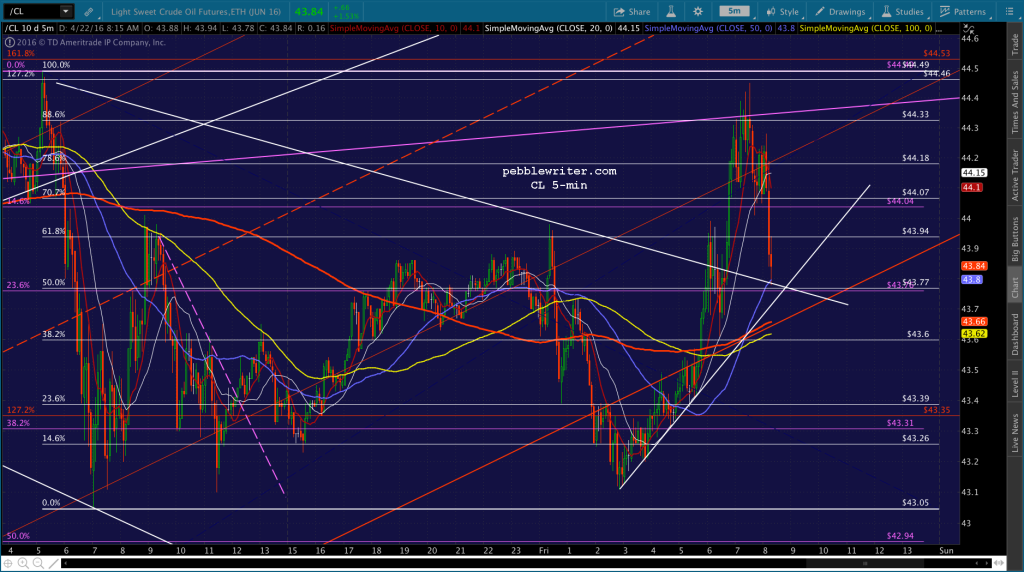Click the SimpleMovingAvg (CLOSE, 10, 0) label
Viewport: 1024px width, 572px height.
393,29
